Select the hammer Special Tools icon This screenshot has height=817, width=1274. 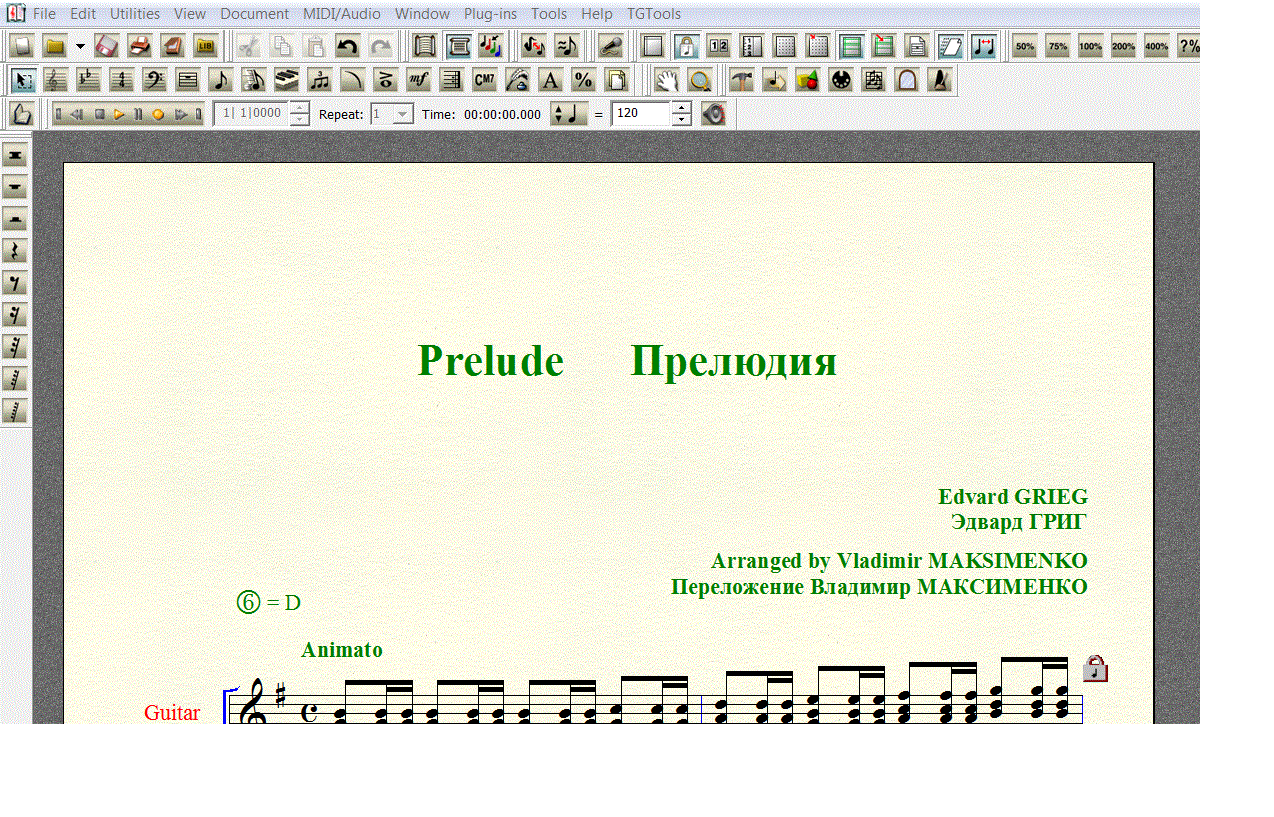pyautogui.click(x=741, y=80)
